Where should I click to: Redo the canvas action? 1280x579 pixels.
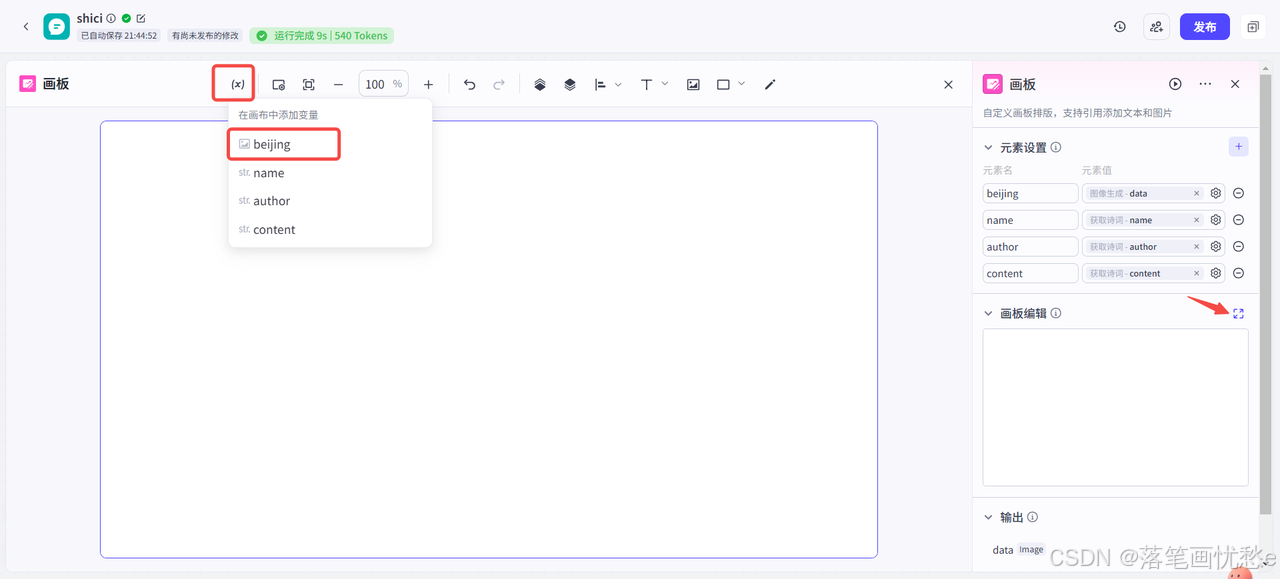point(499,85)
